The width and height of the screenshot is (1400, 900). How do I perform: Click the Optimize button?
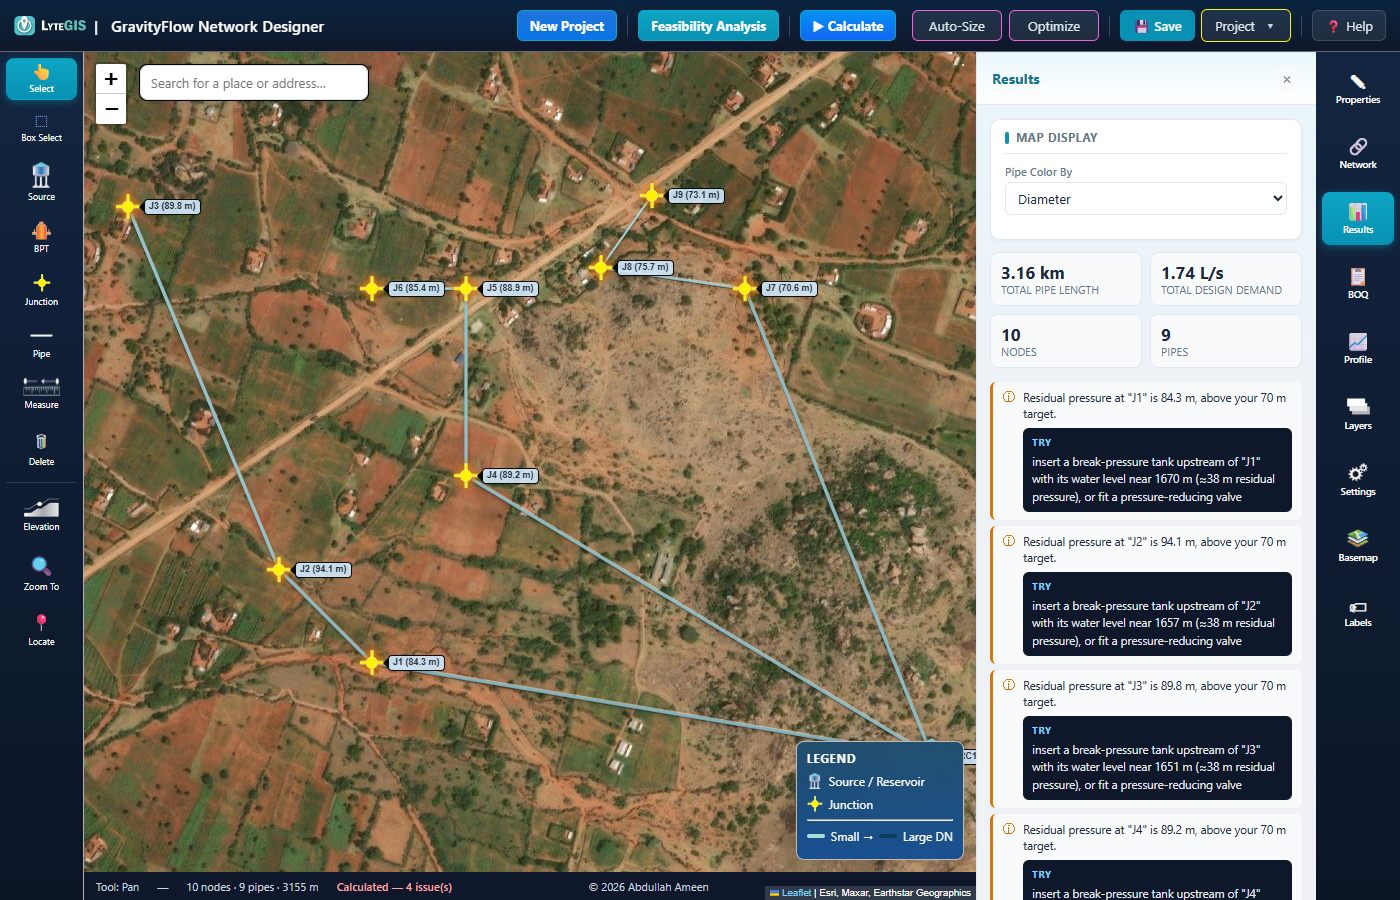pyautogui.click(x=1054, y=26)
